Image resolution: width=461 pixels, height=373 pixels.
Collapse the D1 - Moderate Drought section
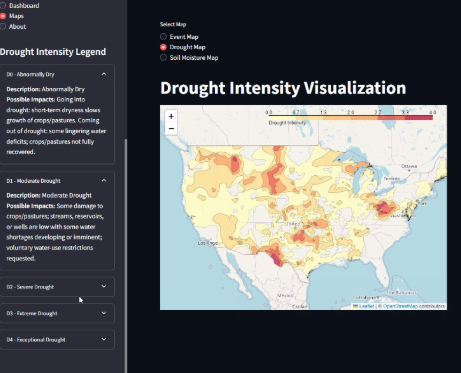coord(57,181)
